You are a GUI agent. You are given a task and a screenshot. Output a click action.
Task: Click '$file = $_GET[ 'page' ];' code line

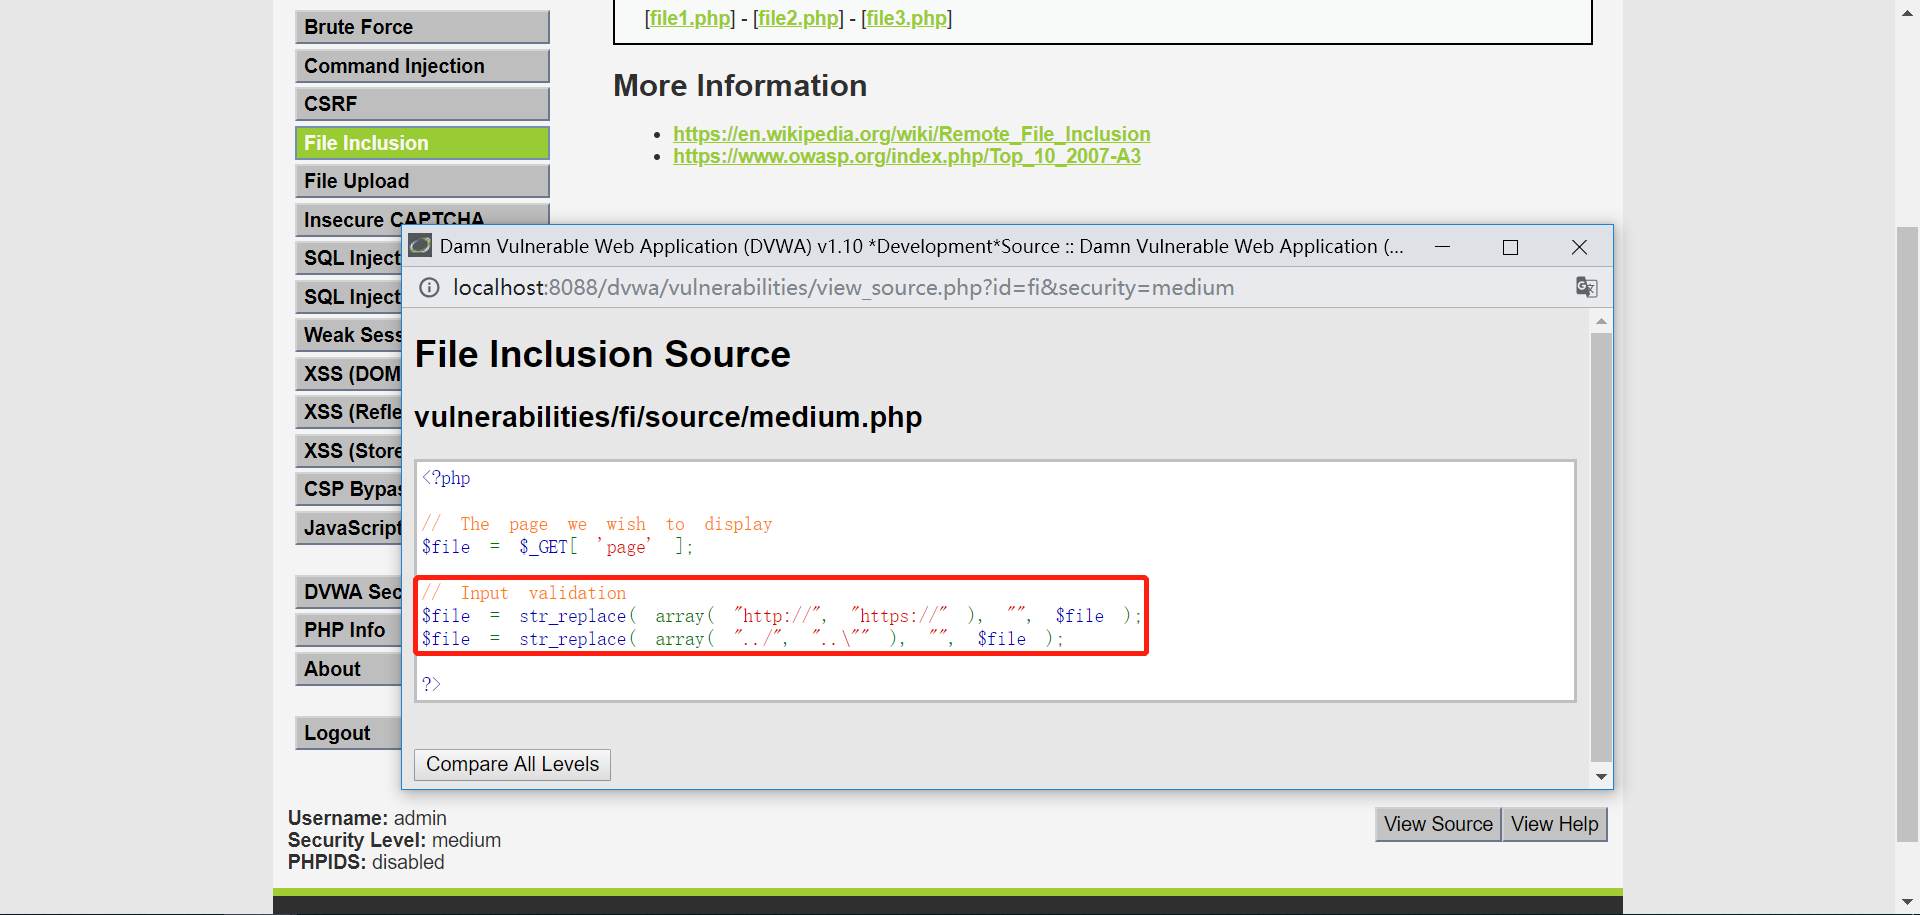(557, 547)
